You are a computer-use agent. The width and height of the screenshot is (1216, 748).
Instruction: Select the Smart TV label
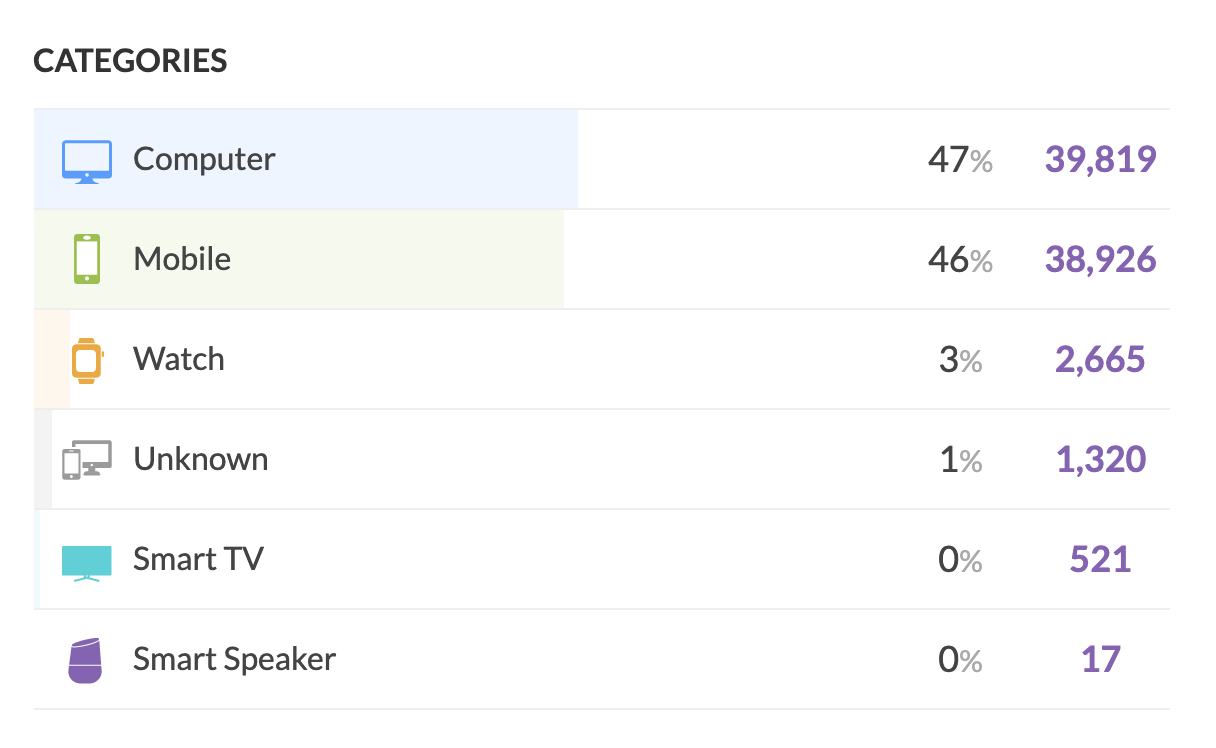pyautogui.click(x=198, y=559)
